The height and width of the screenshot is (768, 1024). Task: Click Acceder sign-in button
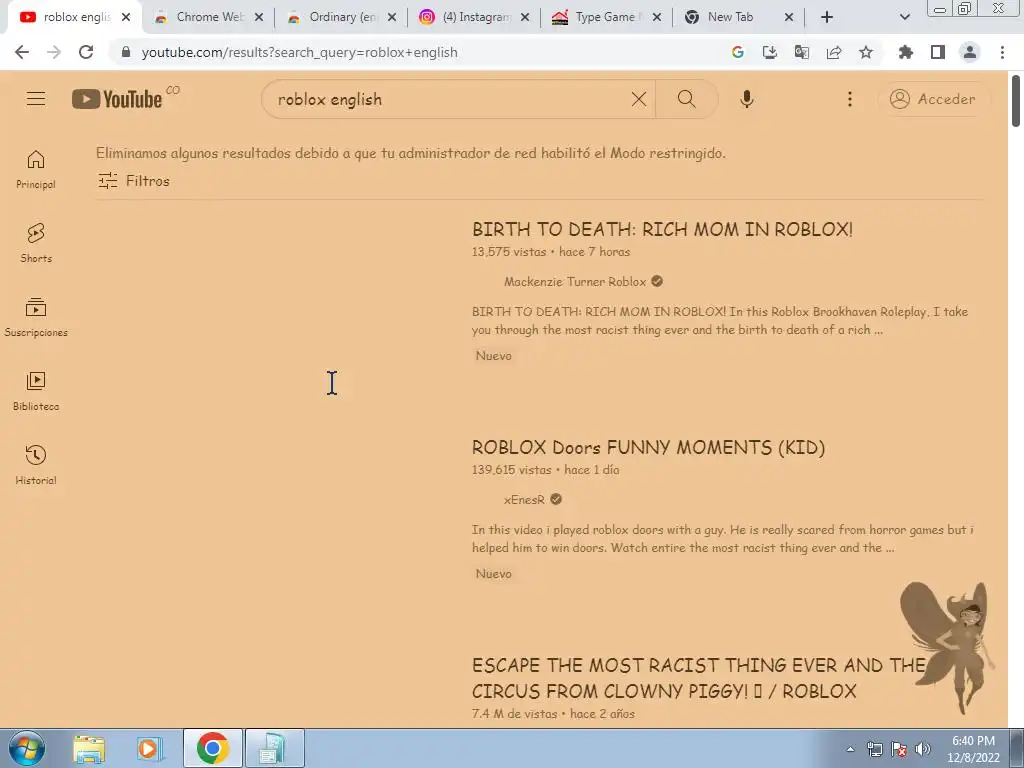[x=933, y=99]
